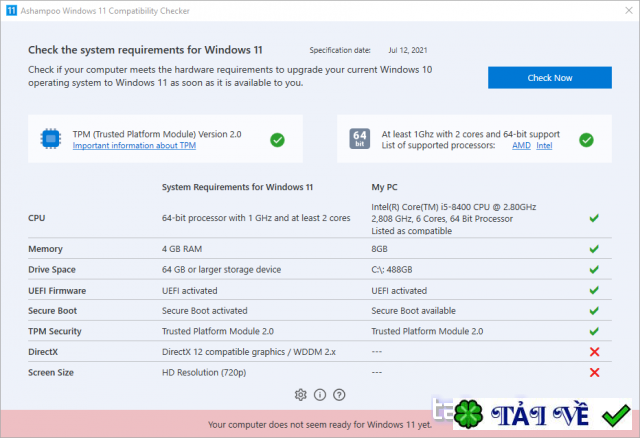Image resolution: width=640 pixels, height=438 pixels.
Task: Click the red X in Screen Size row
Action: click(594, 372)
